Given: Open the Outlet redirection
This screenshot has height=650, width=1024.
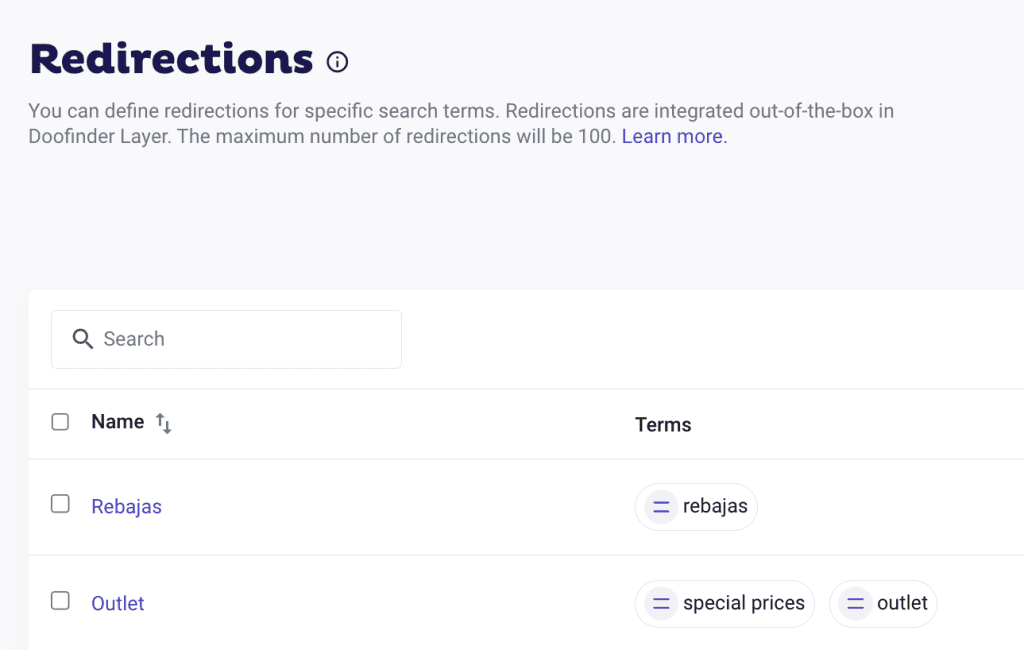Looking at the screenshot, I should 118,604.
